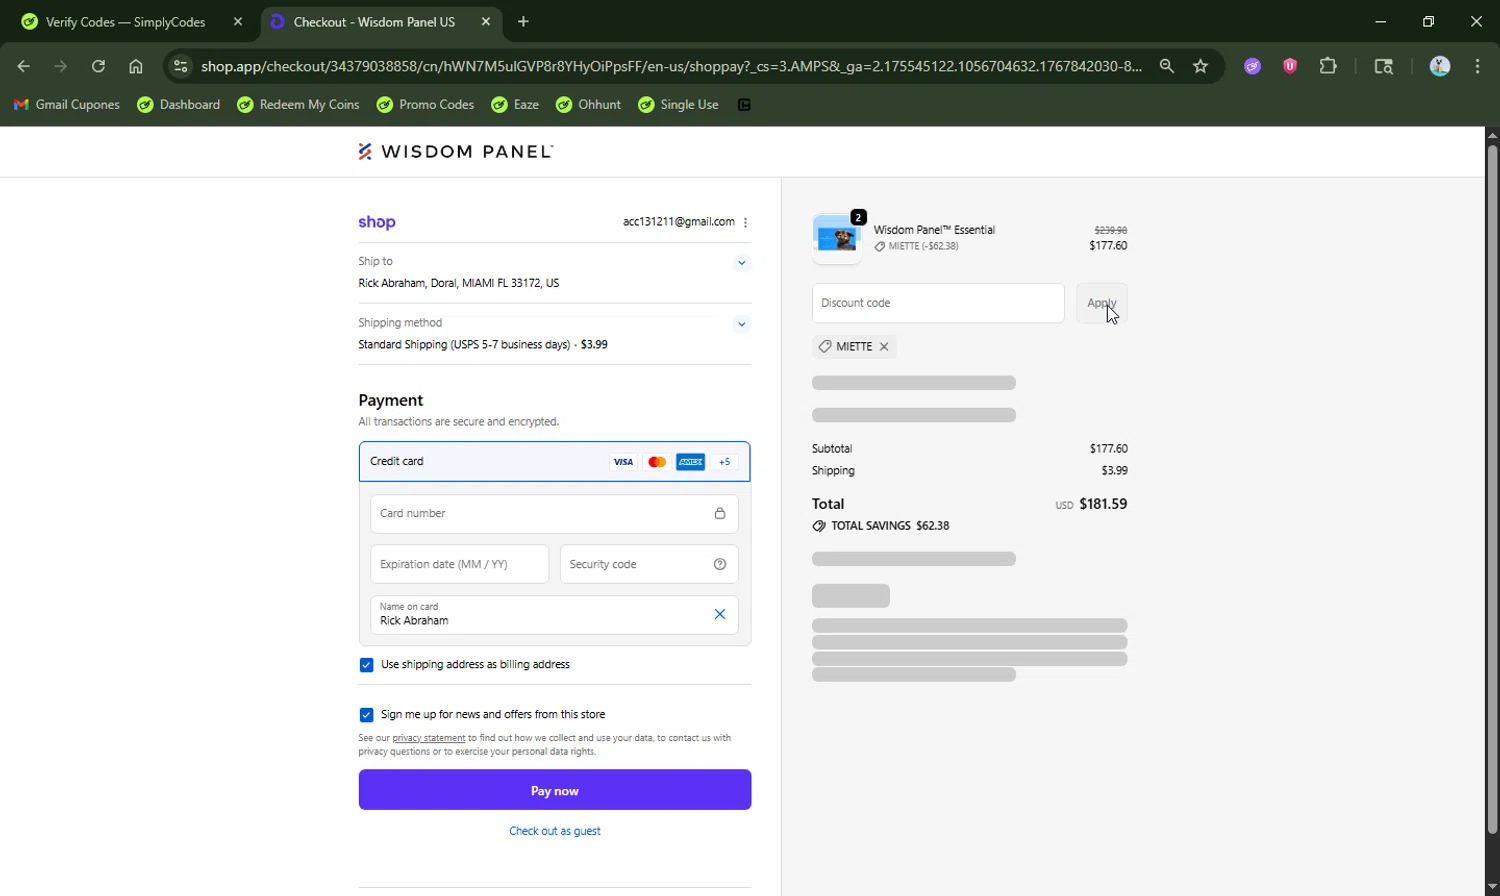This screenshot has height=896, width=1500.
Task: Open the red shield extension icon
Action: tap(1290, 66)
